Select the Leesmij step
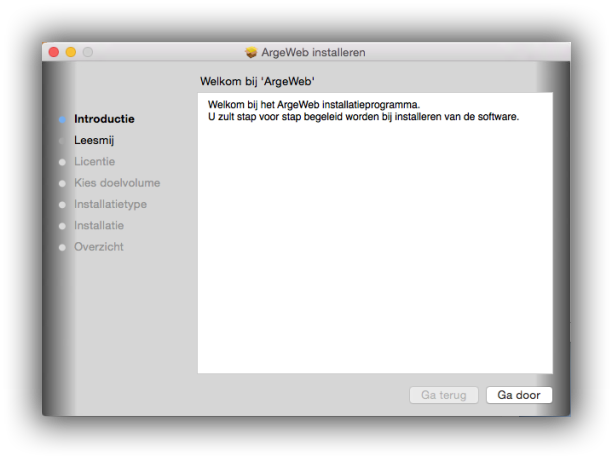 tap(94, 140)
